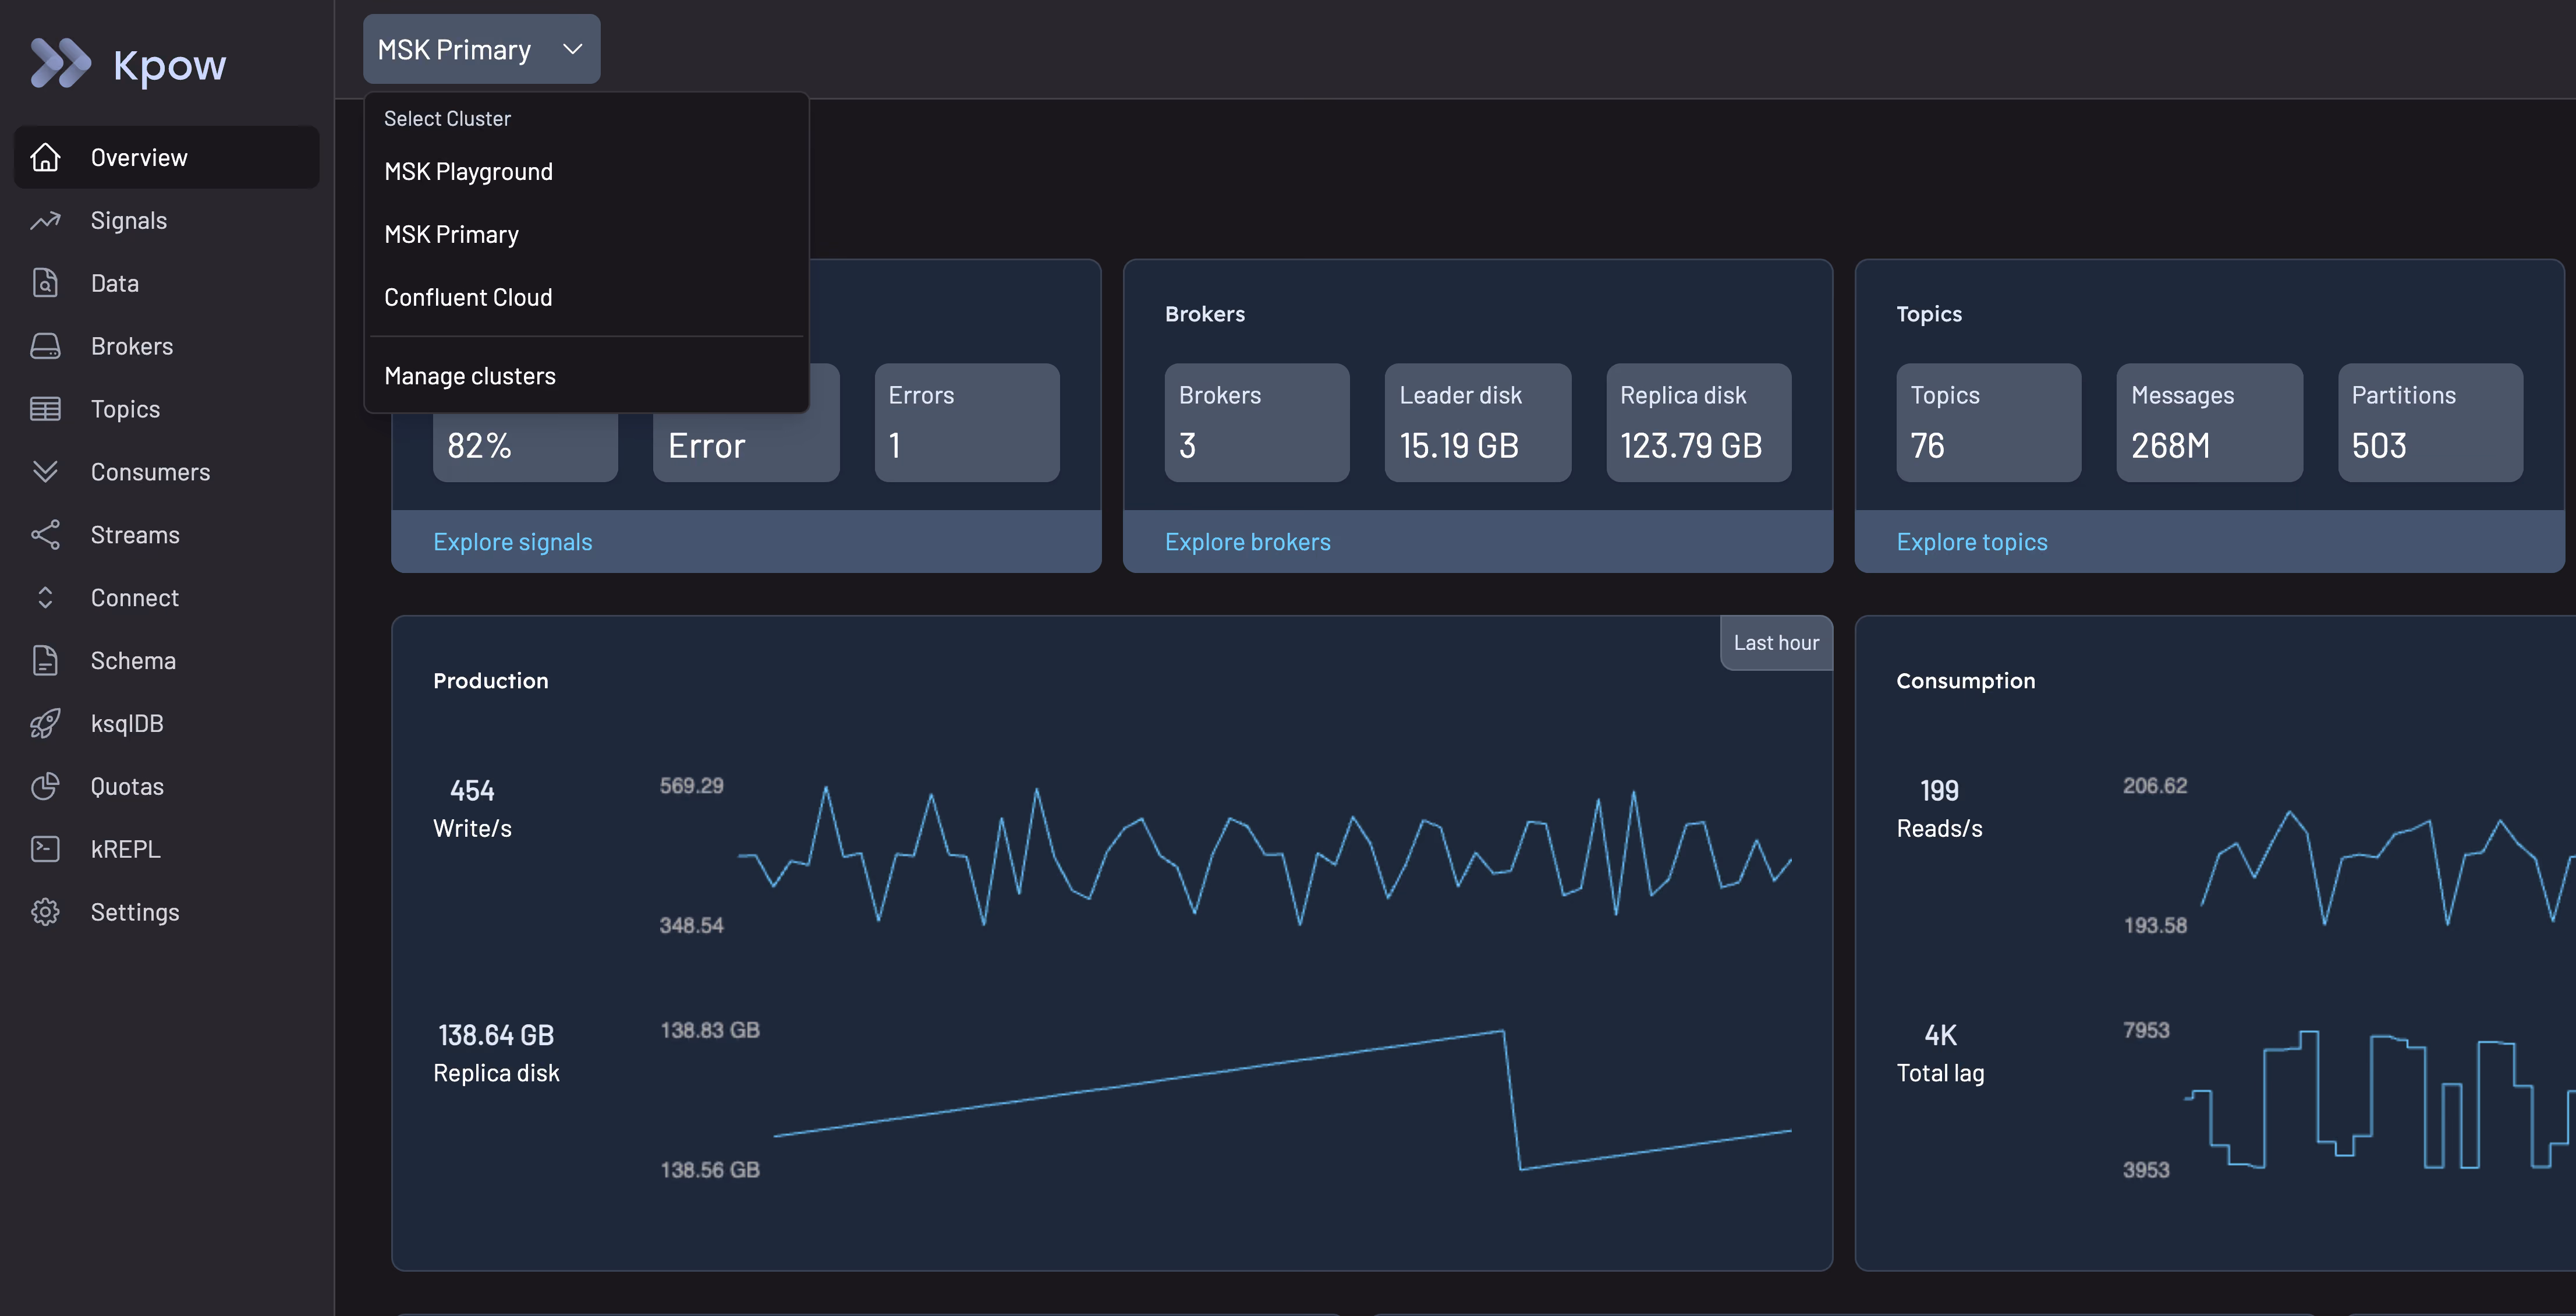Open the Topics sidebar label
This screenshot has height=1316, width=2576.
(x=125, y=409)
